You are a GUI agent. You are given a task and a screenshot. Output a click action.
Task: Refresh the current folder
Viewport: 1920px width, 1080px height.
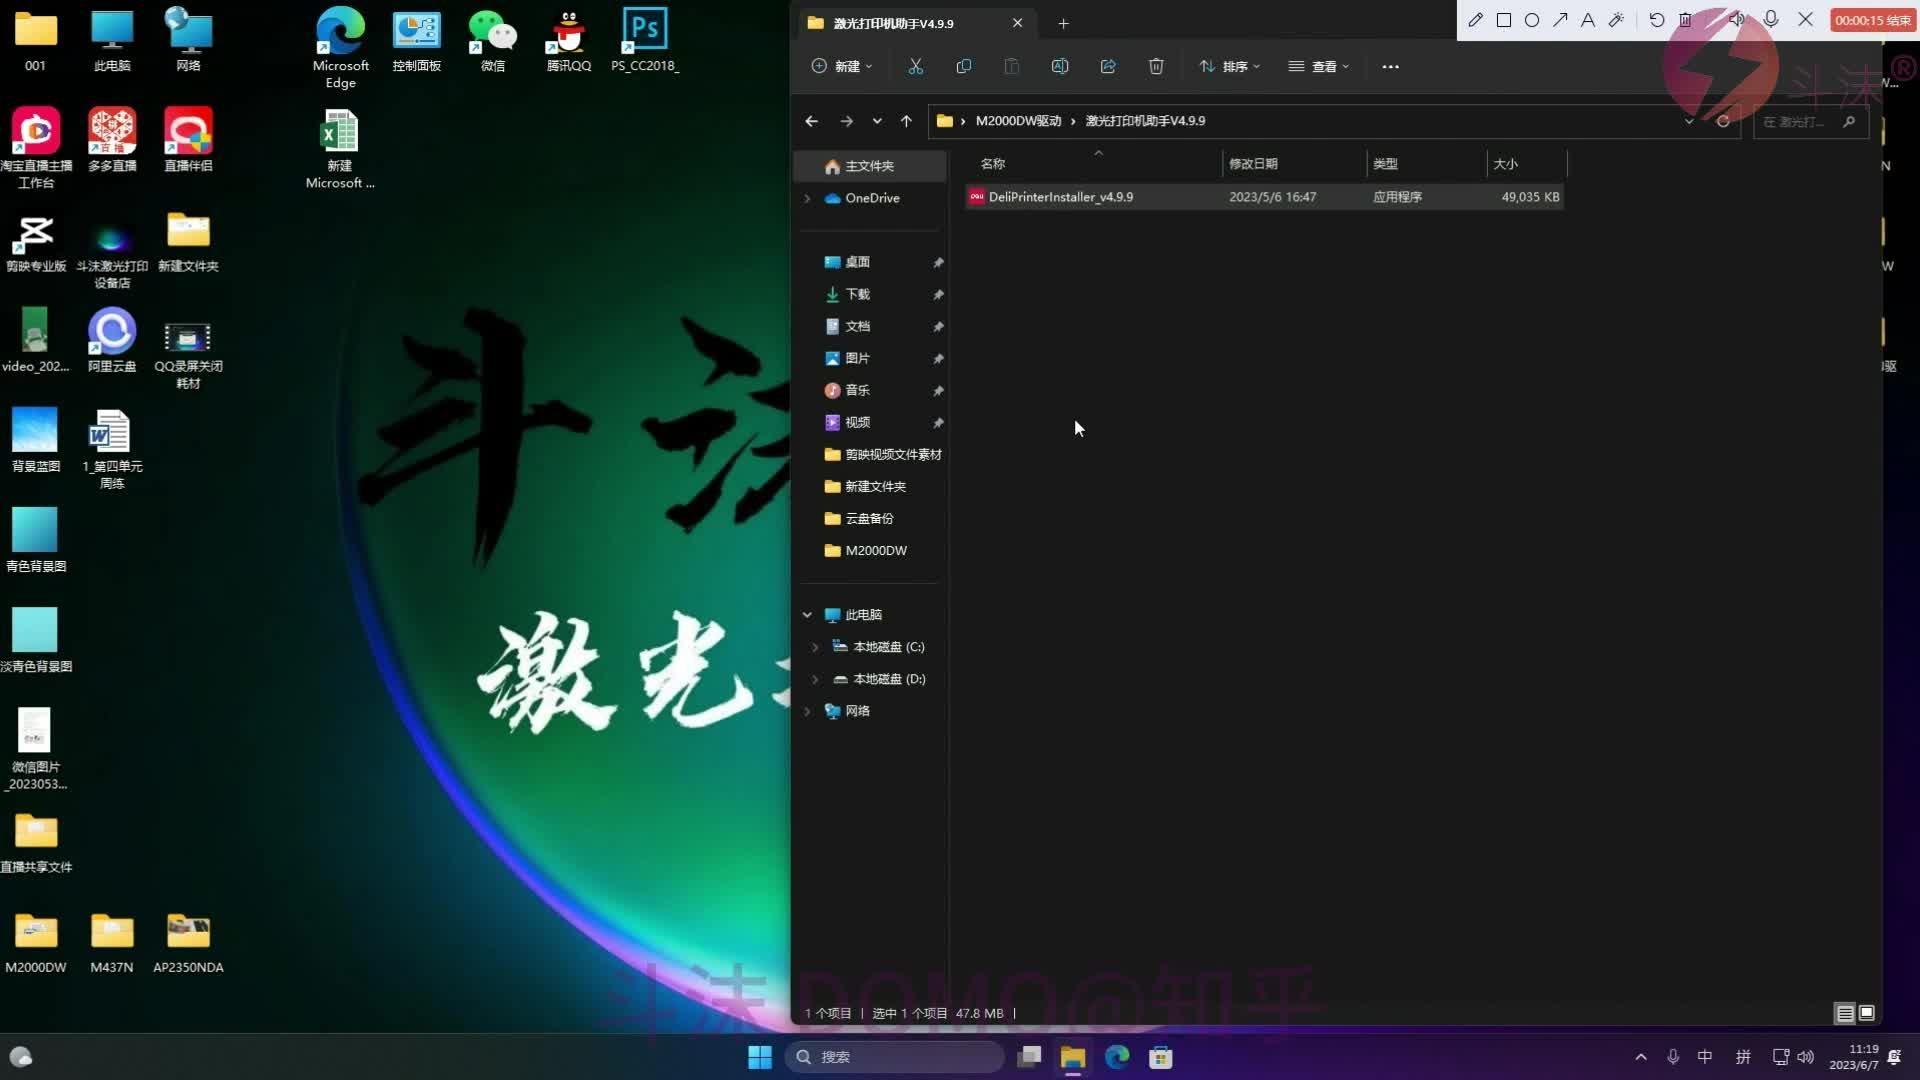click(1723, 121)
